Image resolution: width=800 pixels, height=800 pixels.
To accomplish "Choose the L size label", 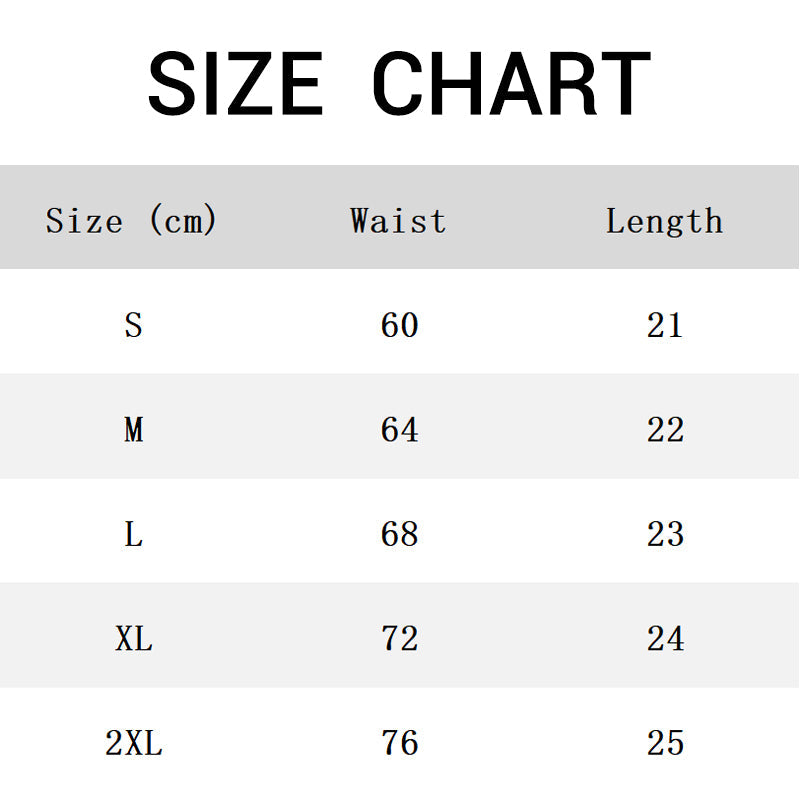I will click(x=133, y=534).
